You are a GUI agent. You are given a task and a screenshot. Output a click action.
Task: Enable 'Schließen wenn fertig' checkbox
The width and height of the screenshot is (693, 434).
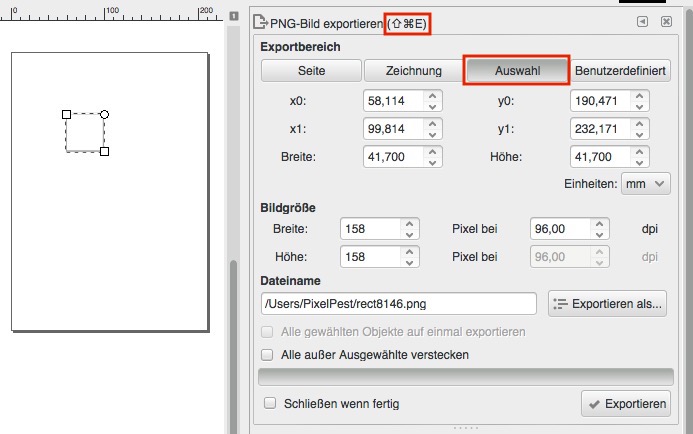(267, 403)
